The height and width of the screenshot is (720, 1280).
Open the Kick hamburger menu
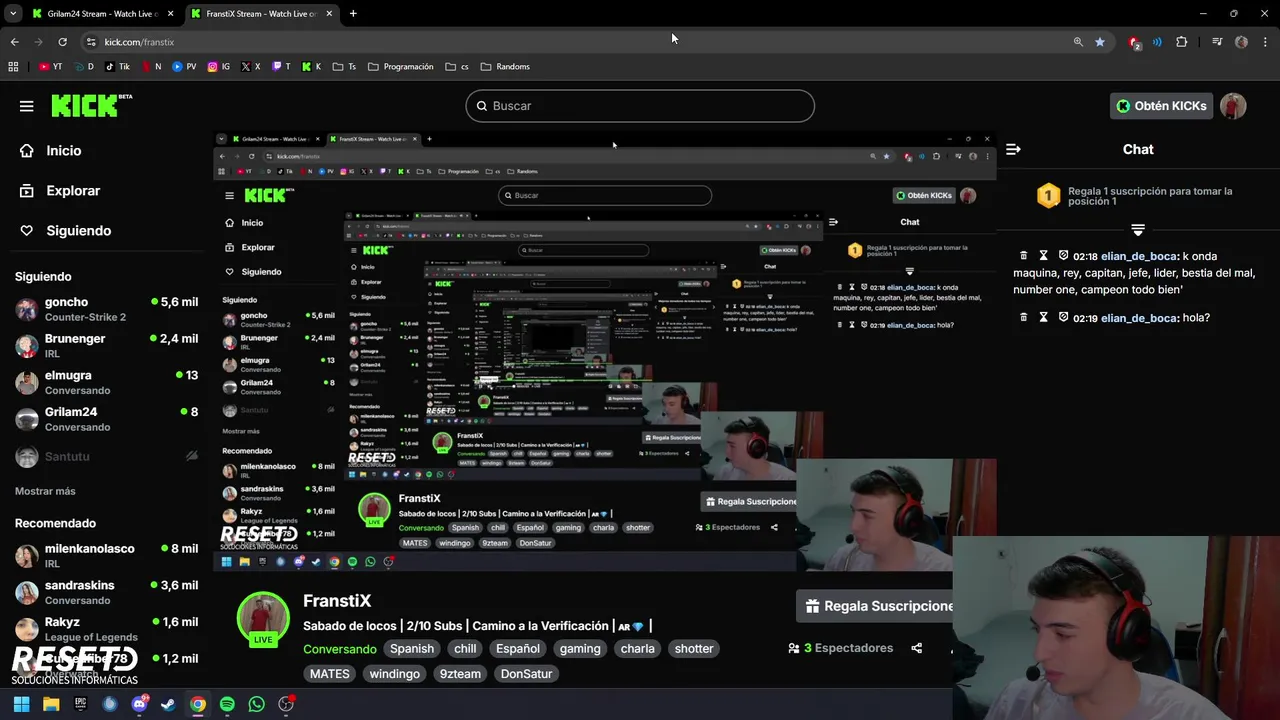coord(26,106)
